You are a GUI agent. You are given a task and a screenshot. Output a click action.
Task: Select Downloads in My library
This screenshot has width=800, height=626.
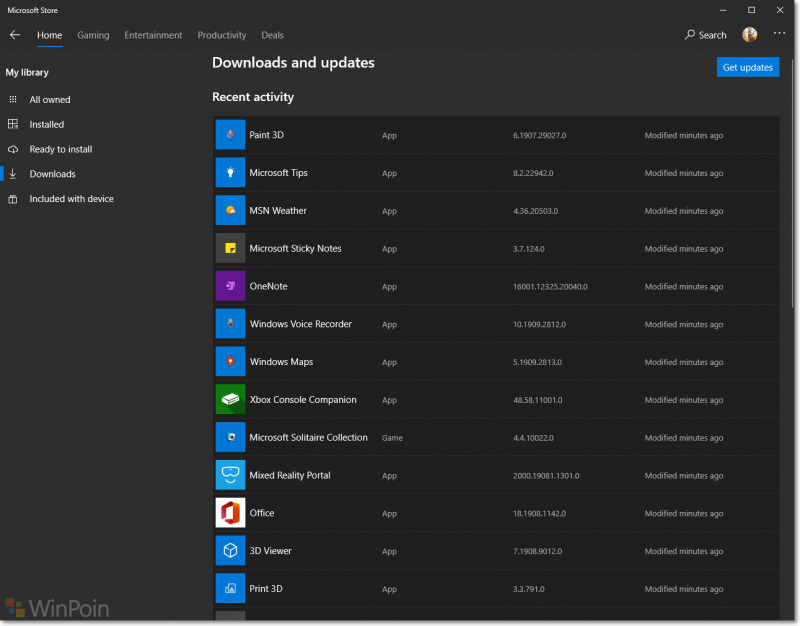pos(53,174)
